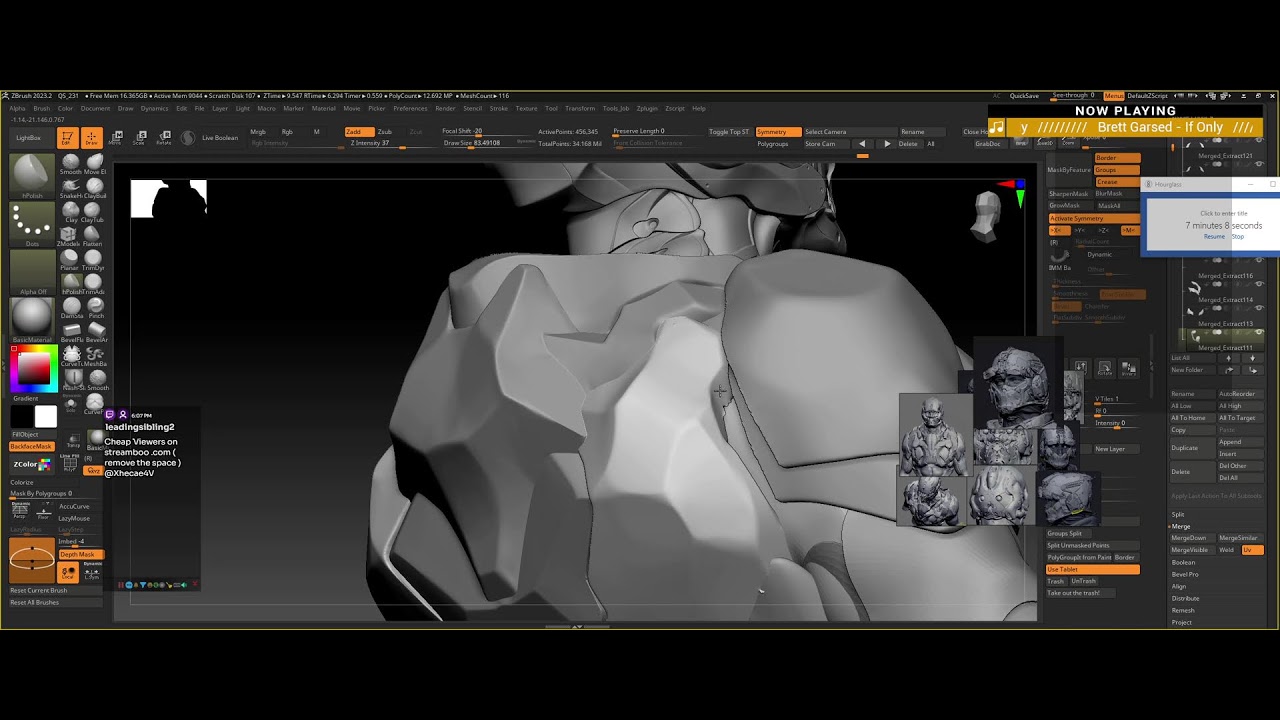Click the ZColor palette button

tap(32, 464)
